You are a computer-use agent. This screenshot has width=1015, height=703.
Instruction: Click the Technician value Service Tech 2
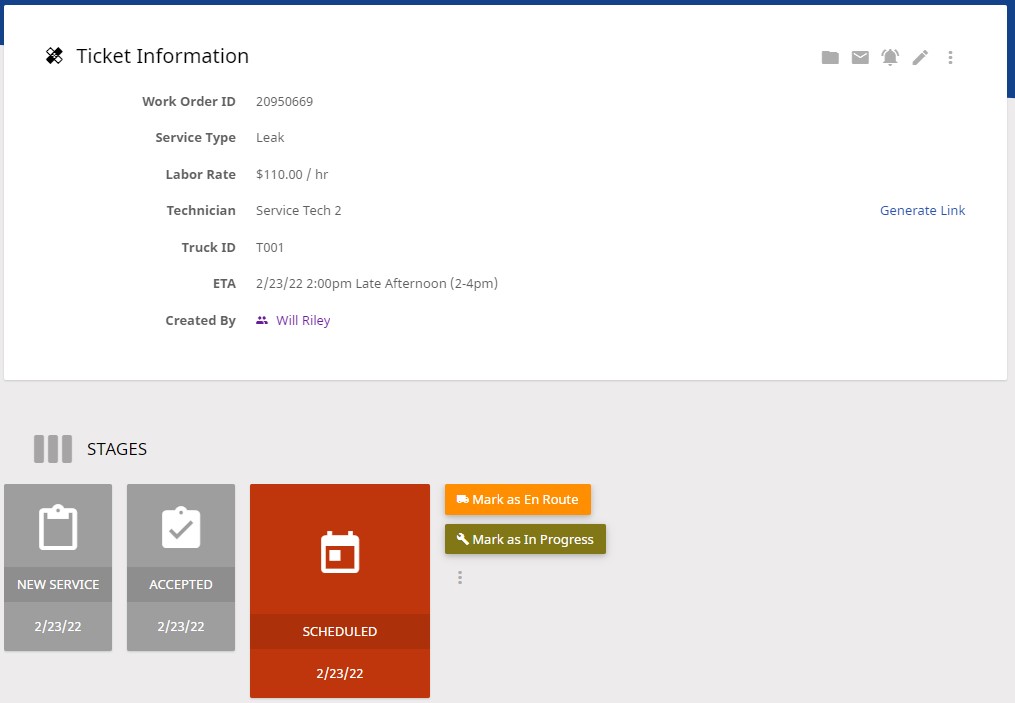click(298, 211)
